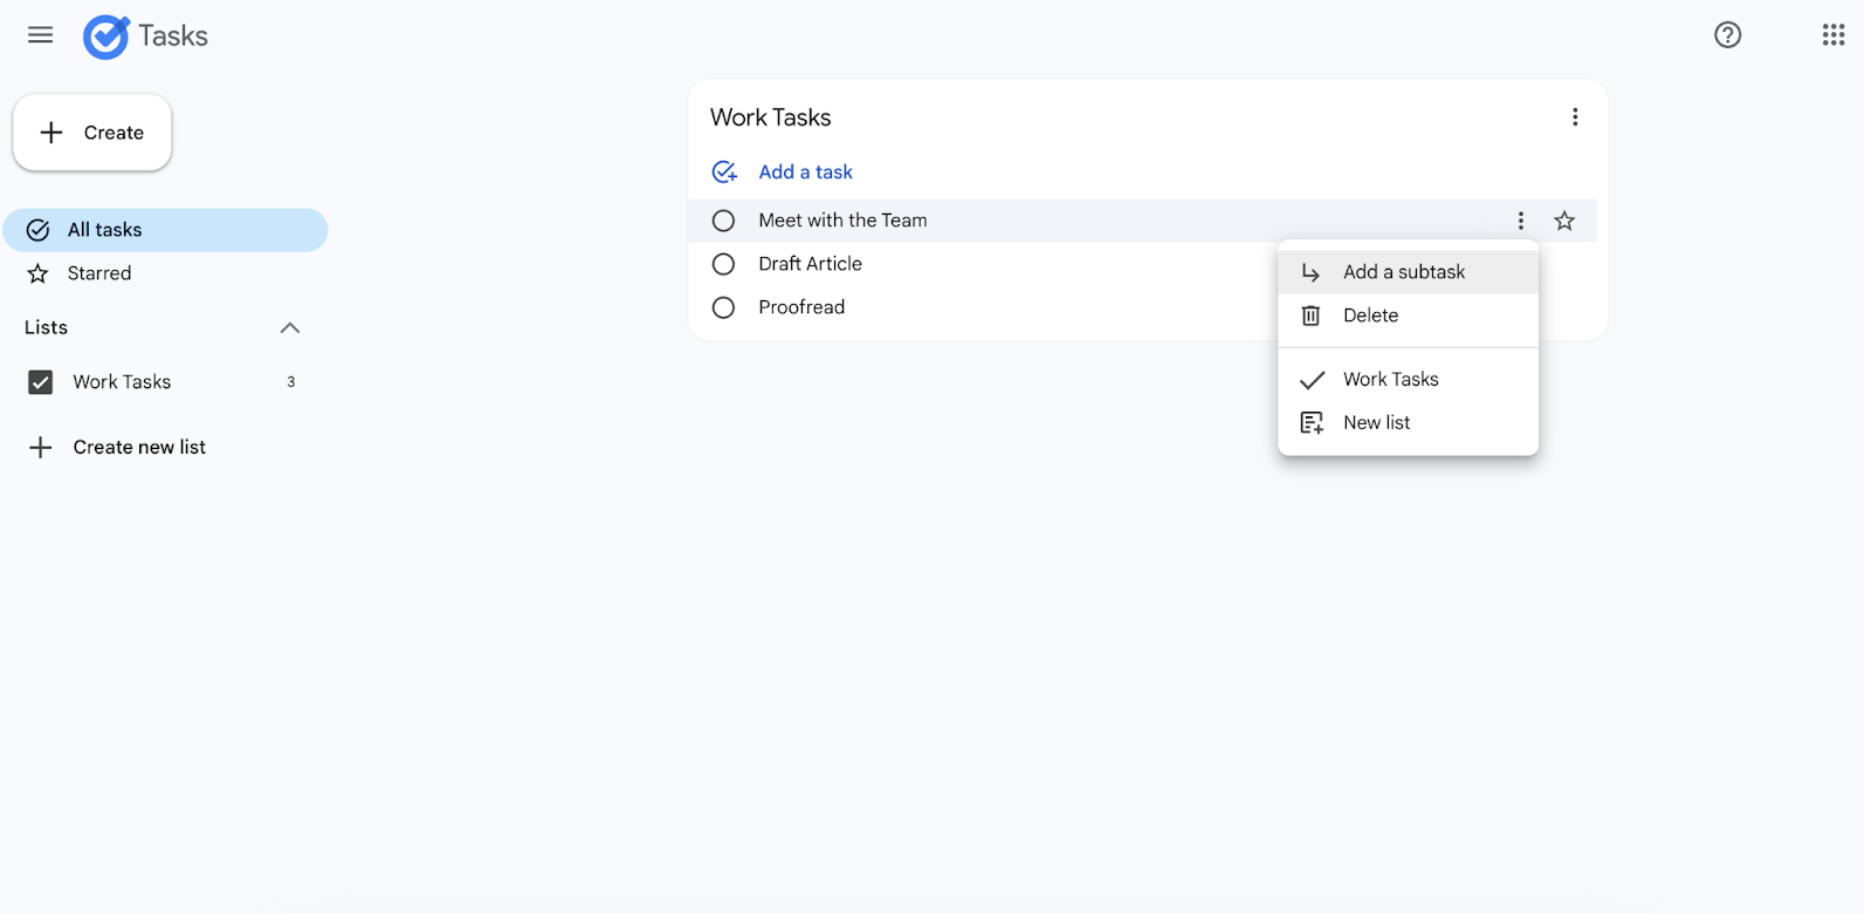Open the help question mark icon
Viewport: 1864px width, 914px height.
1727,35
